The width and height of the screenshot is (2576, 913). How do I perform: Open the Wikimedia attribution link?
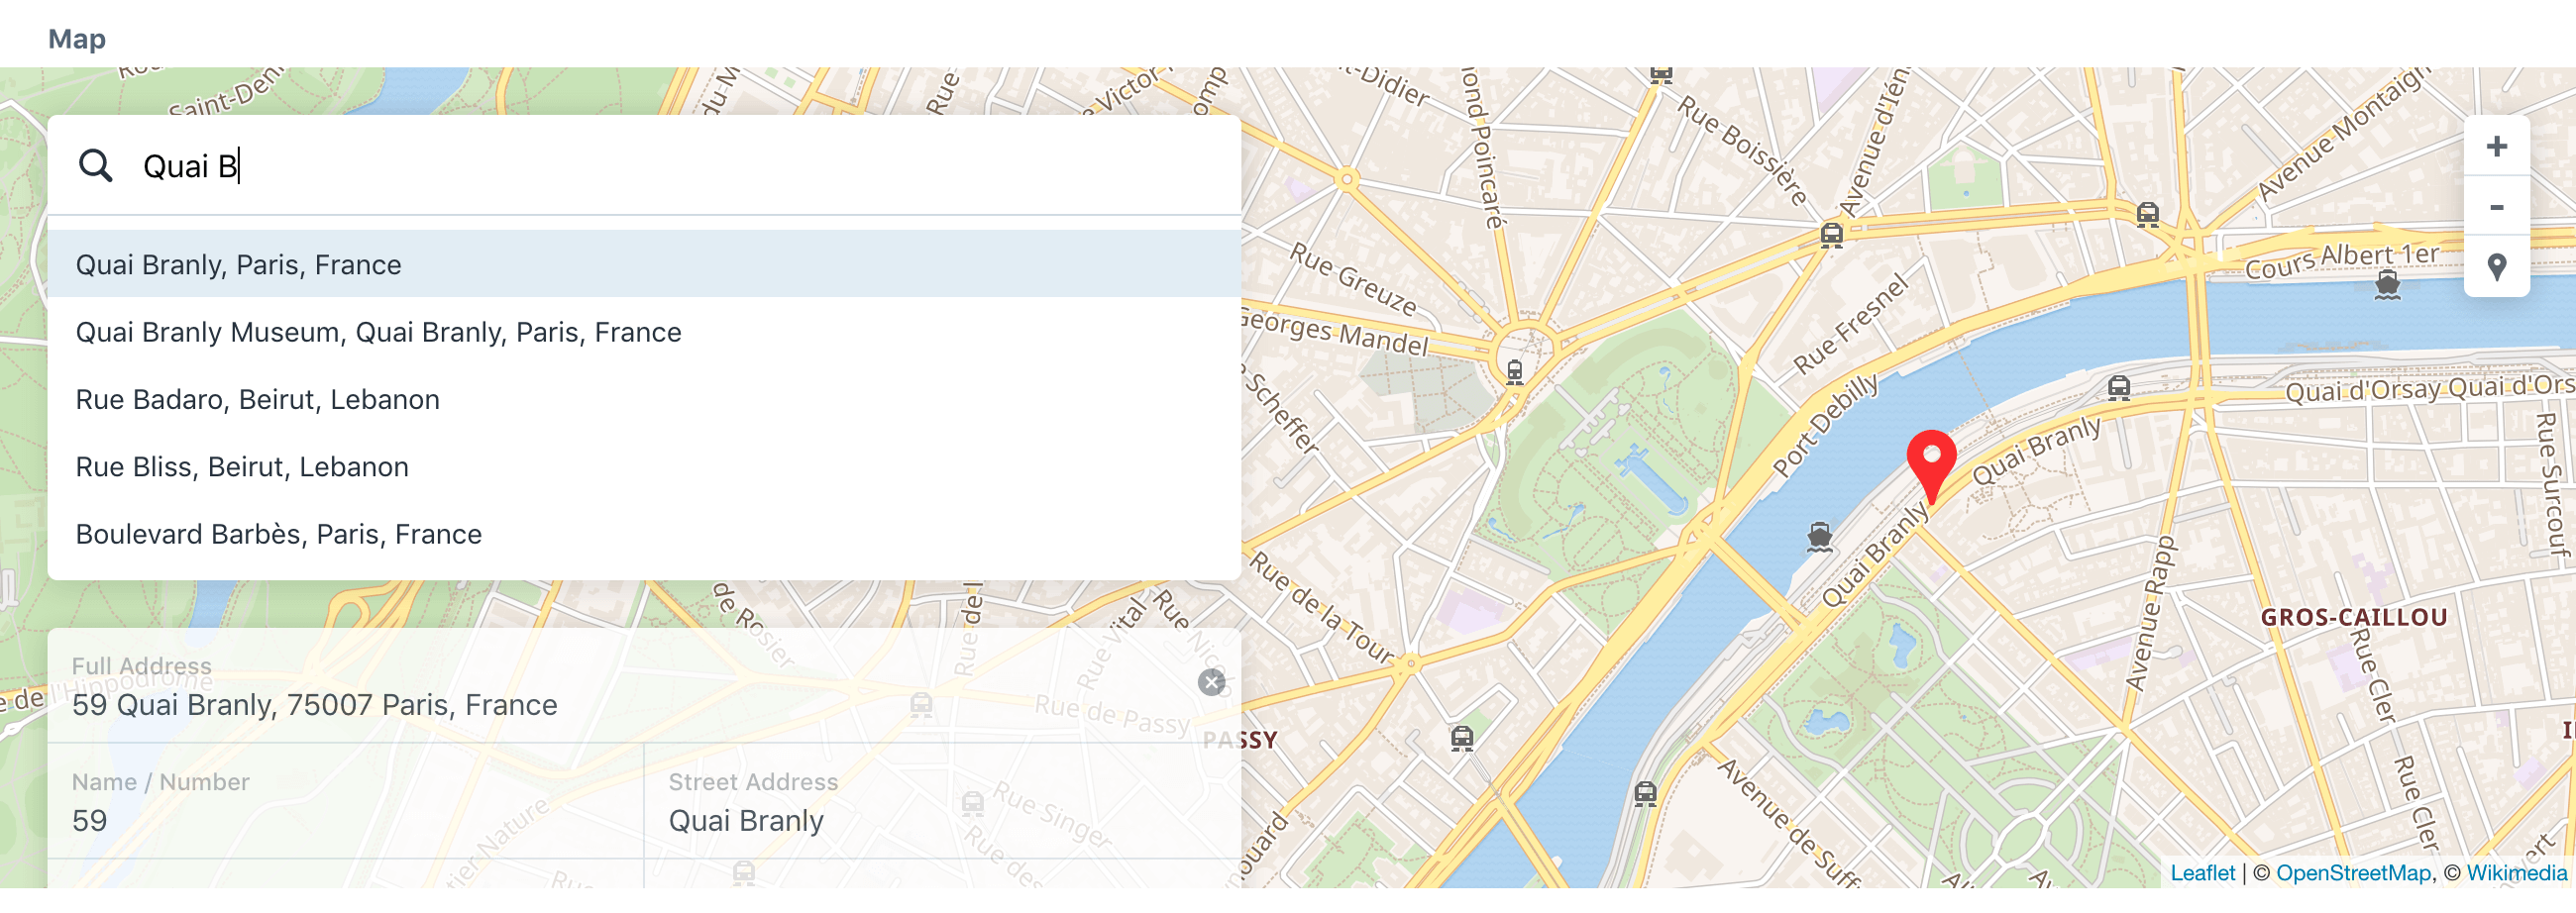[2516, 873]
